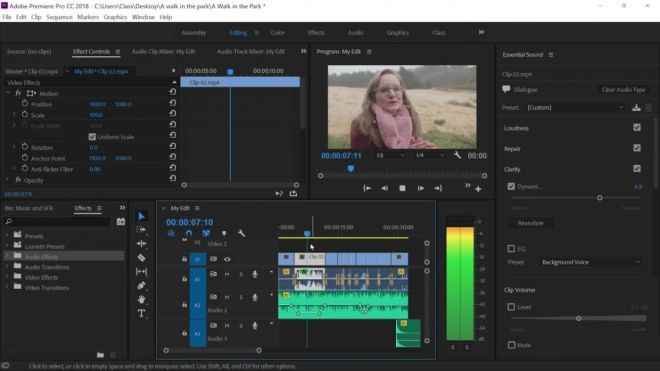Open the Markers menu
The height and width of the screenshot is (371, 660).
(x=88, y=17)
